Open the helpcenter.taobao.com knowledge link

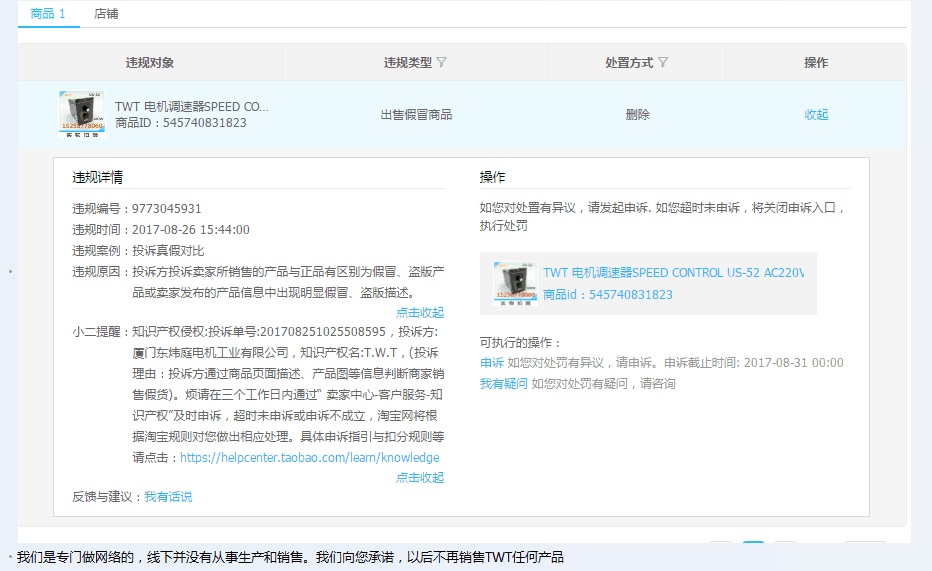[x=309, y=458]
